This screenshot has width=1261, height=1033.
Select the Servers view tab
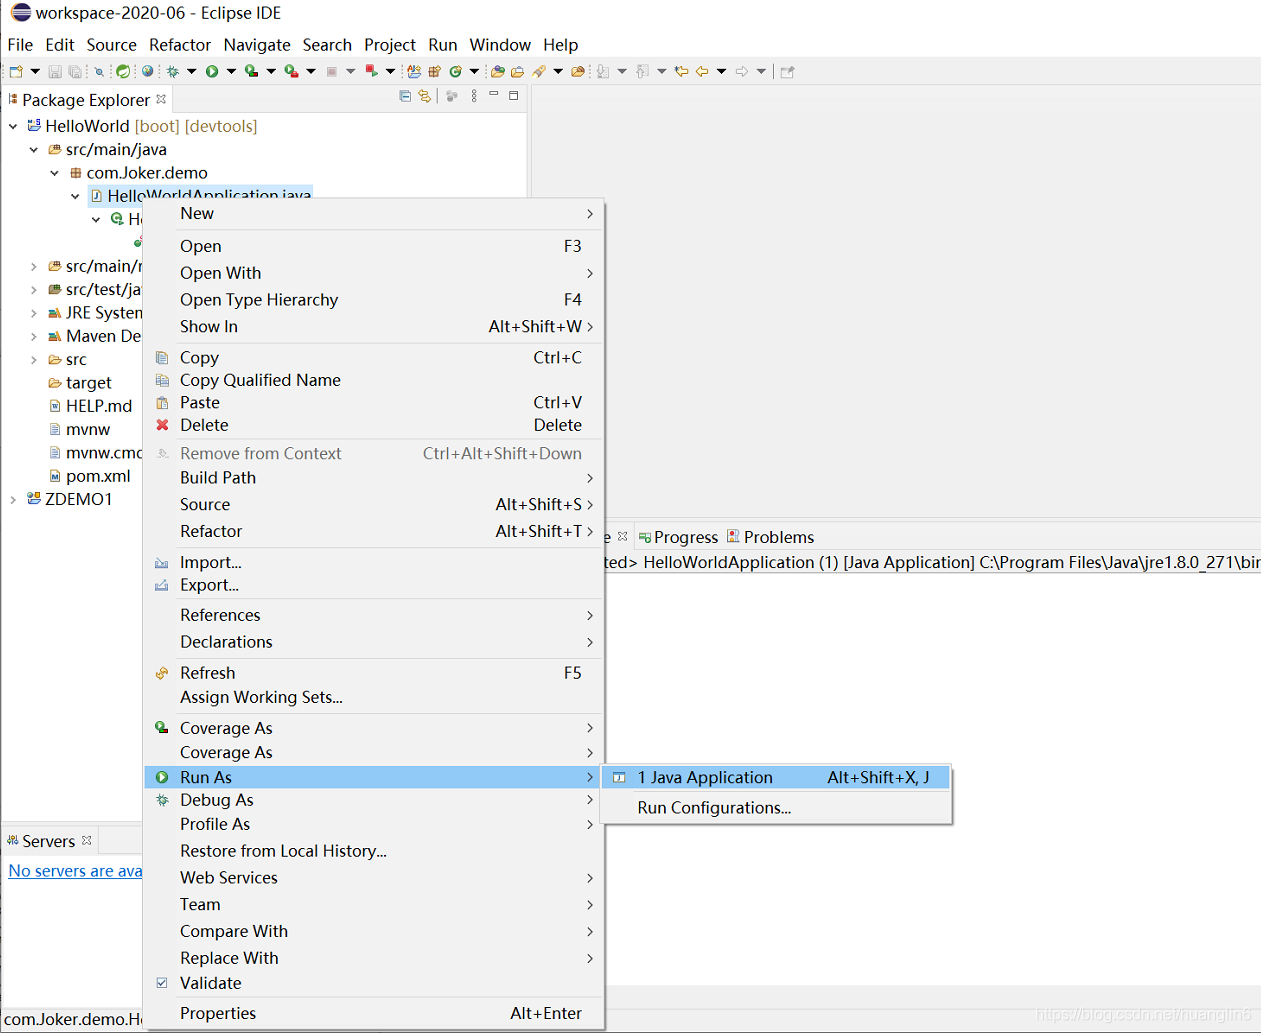click(x=48, y=841)
